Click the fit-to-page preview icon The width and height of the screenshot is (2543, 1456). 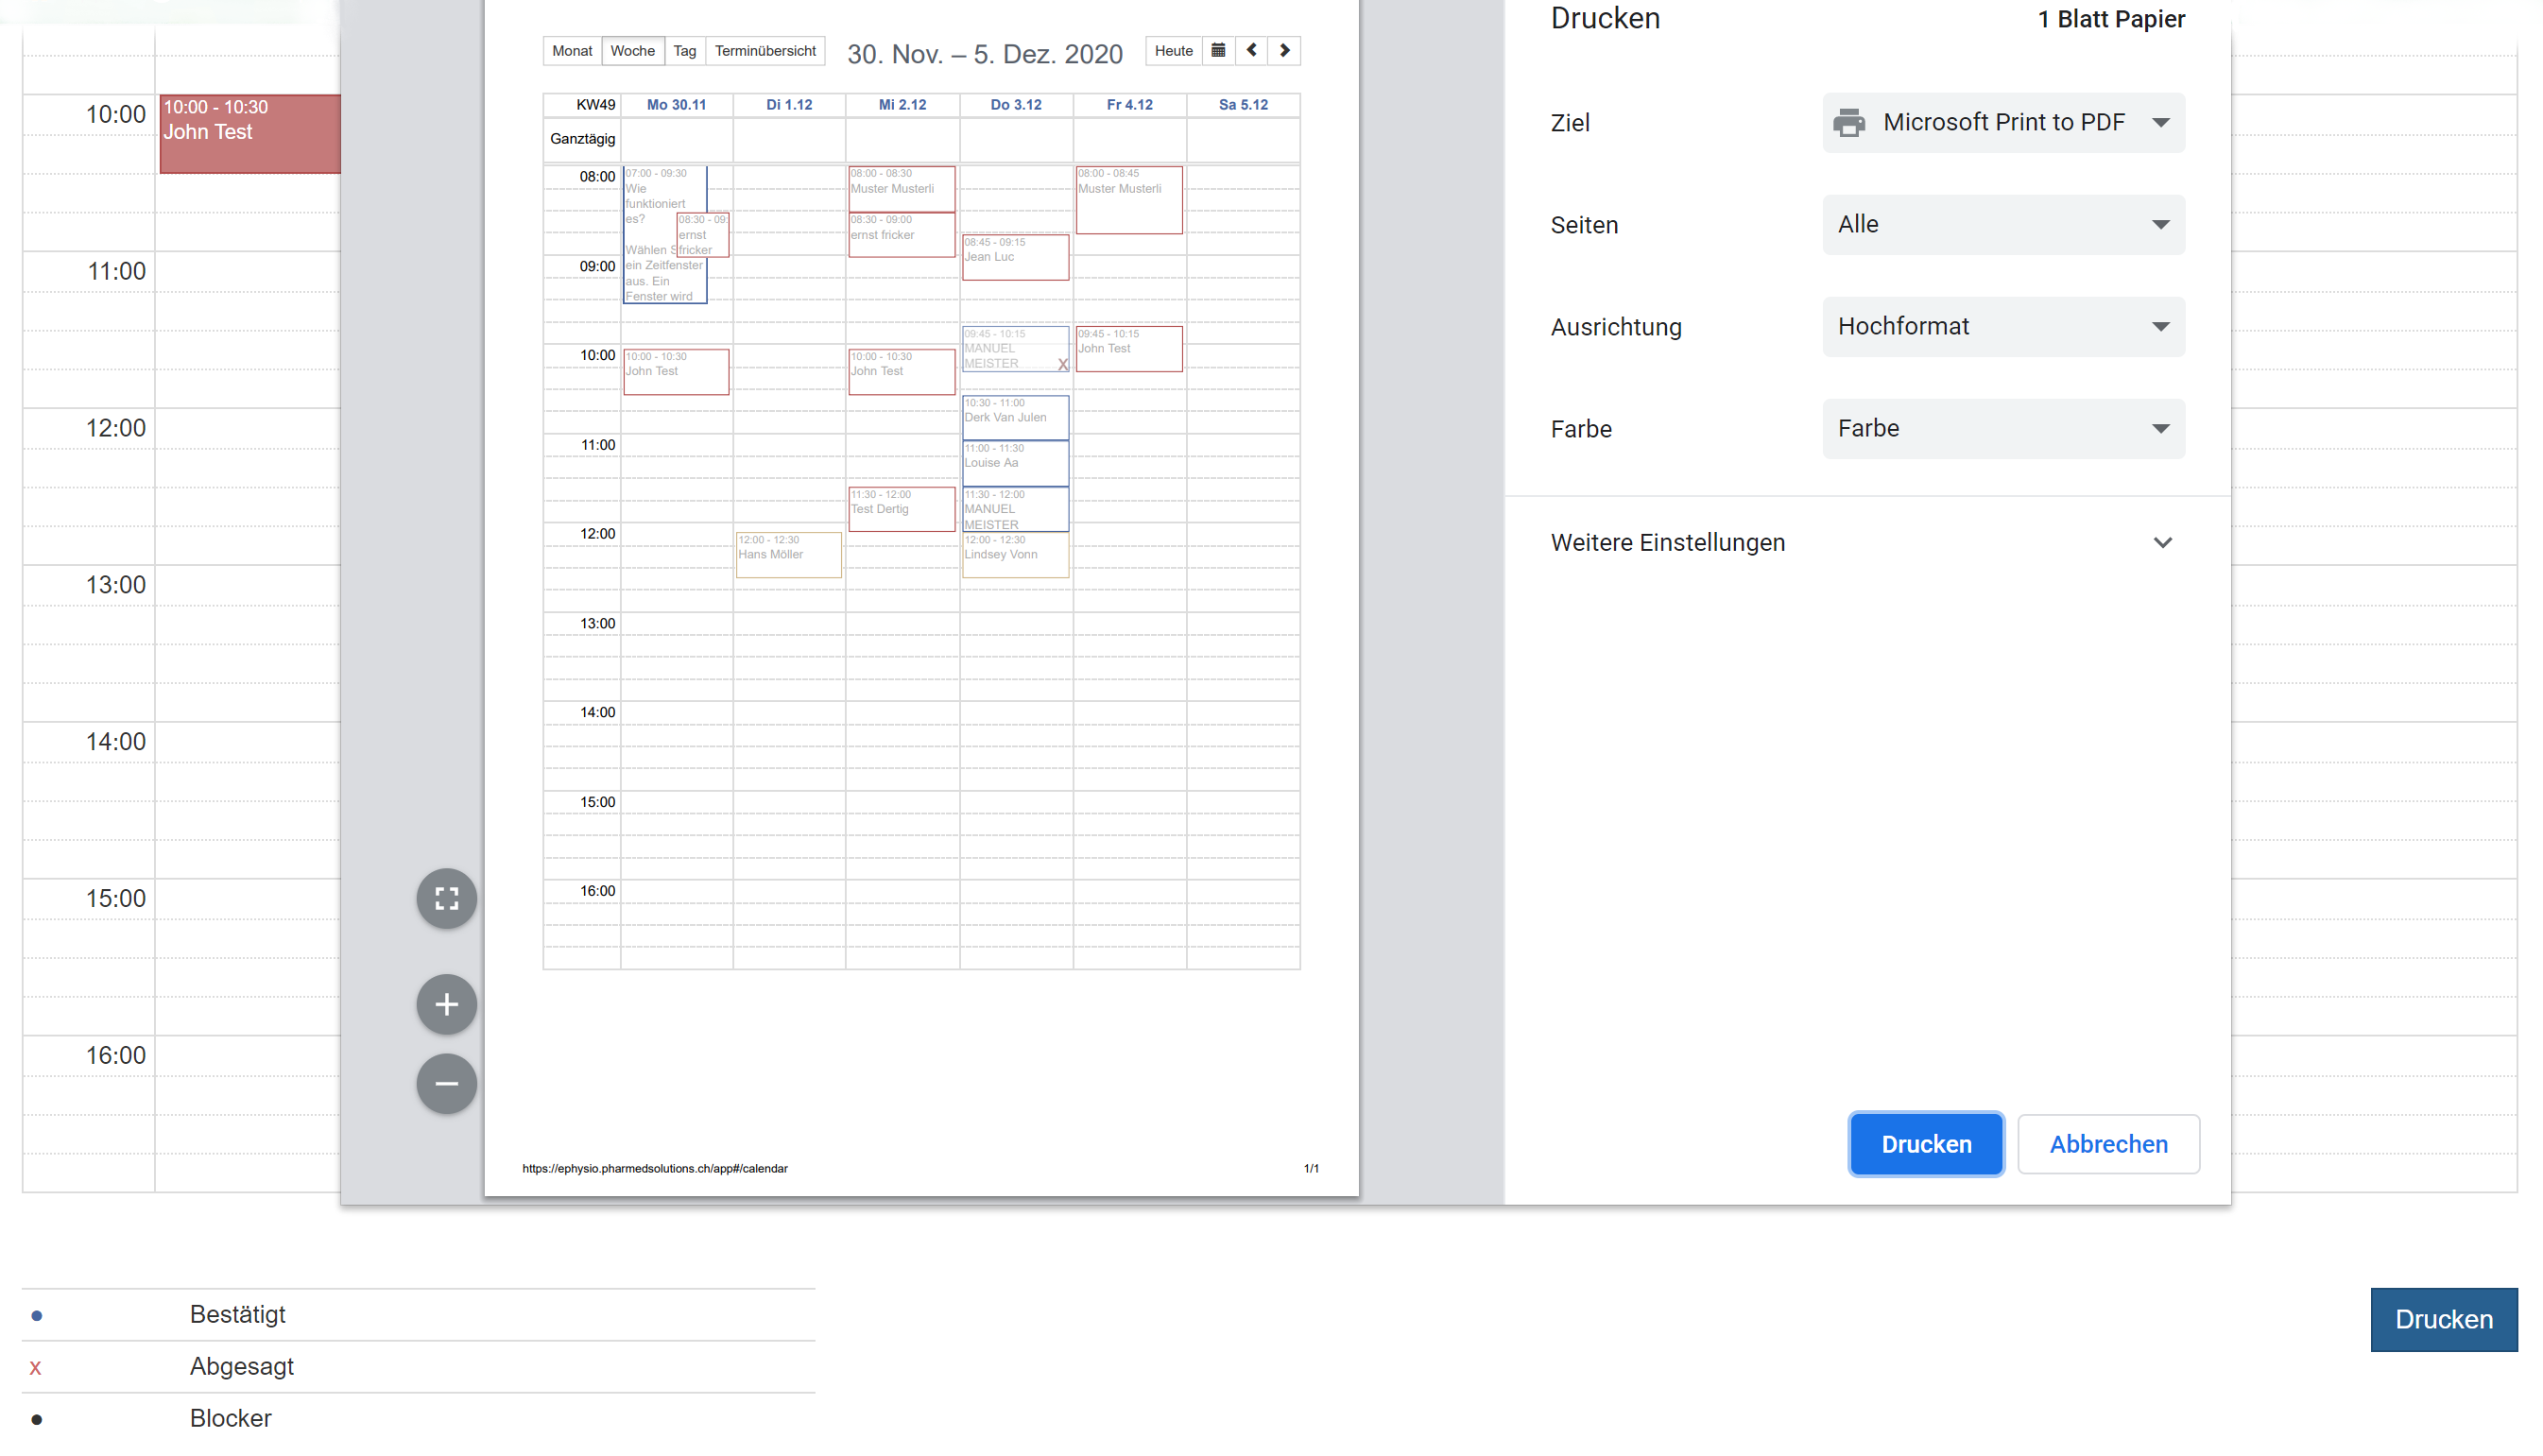click(x=446, y=898)
